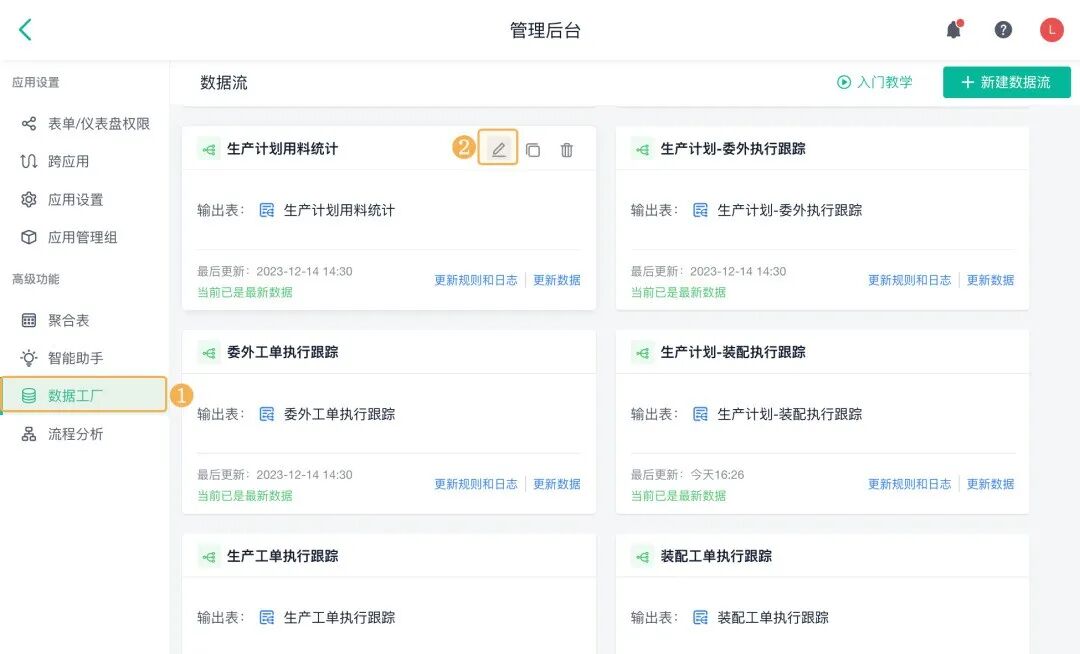Click the 数据流 page heading
The image size is (1080, 654).
tap(224, 83)
